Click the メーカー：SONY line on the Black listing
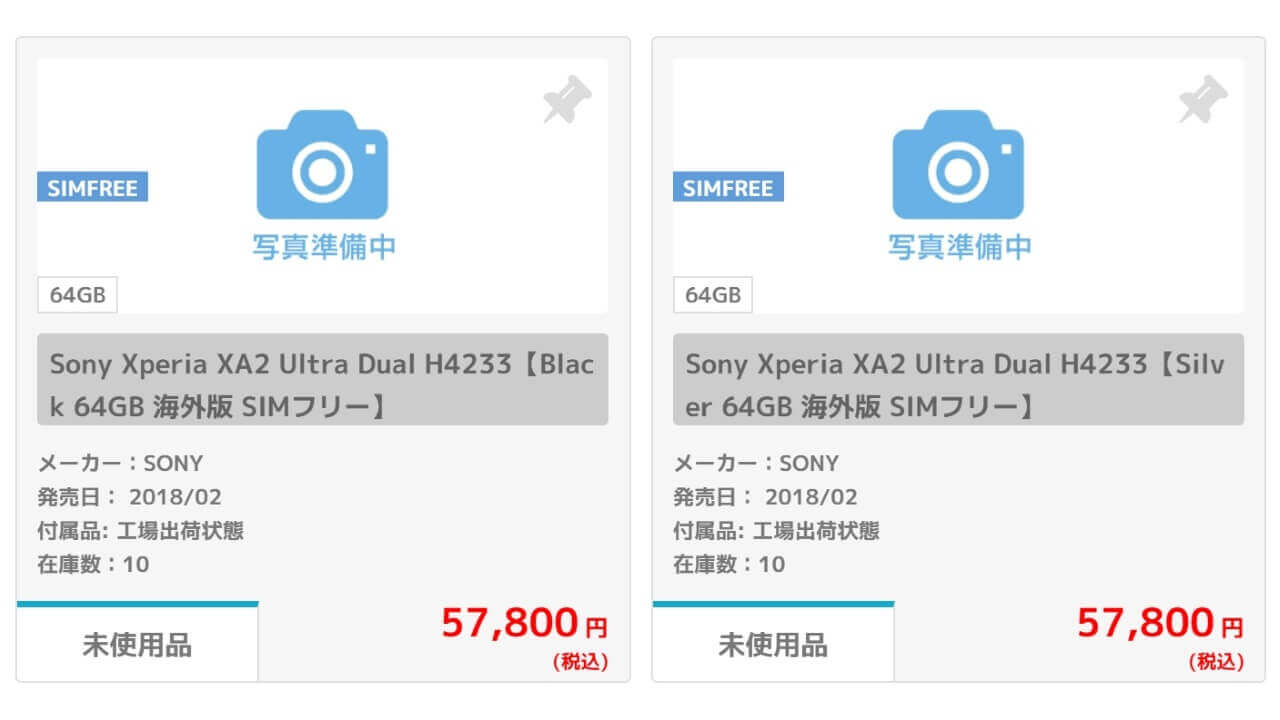Screen dimensions: 1280x720 pyautogui.click(x=120, y=463)
